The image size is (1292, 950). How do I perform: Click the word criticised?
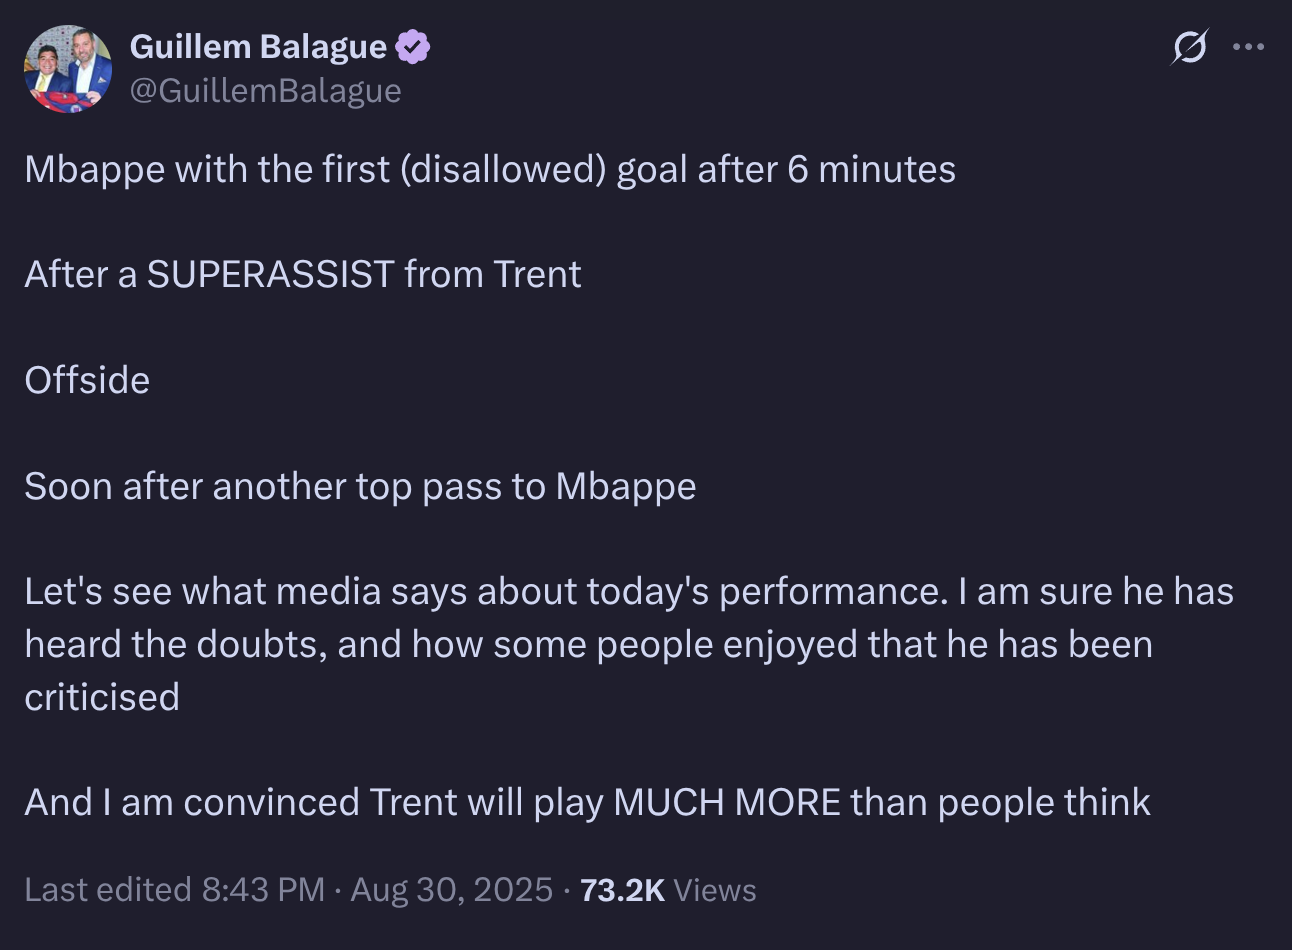102,697
